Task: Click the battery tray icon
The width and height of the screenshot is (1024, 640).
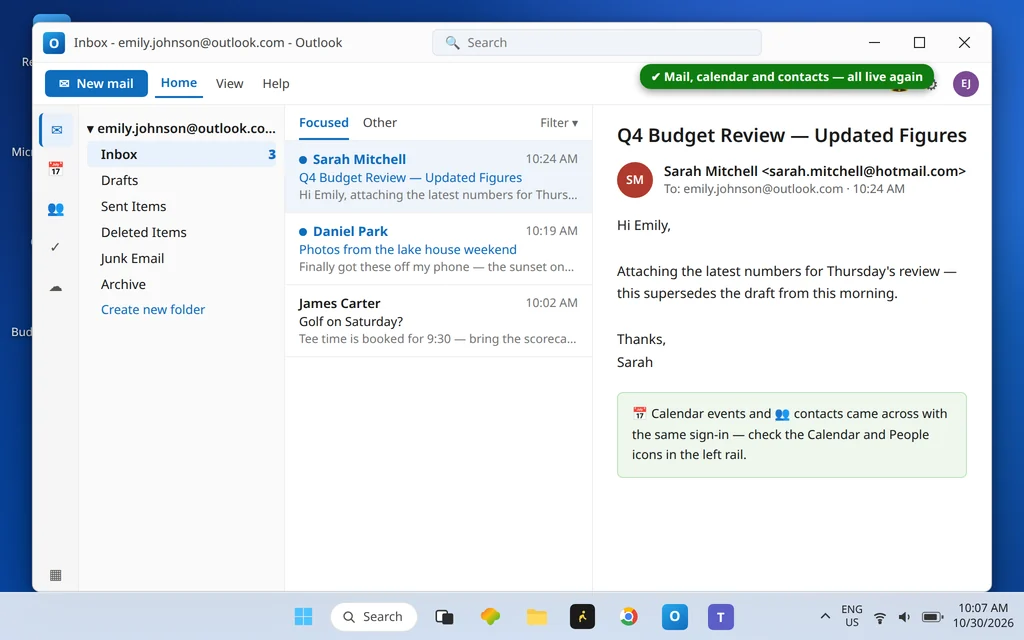Action: point(932,617)
